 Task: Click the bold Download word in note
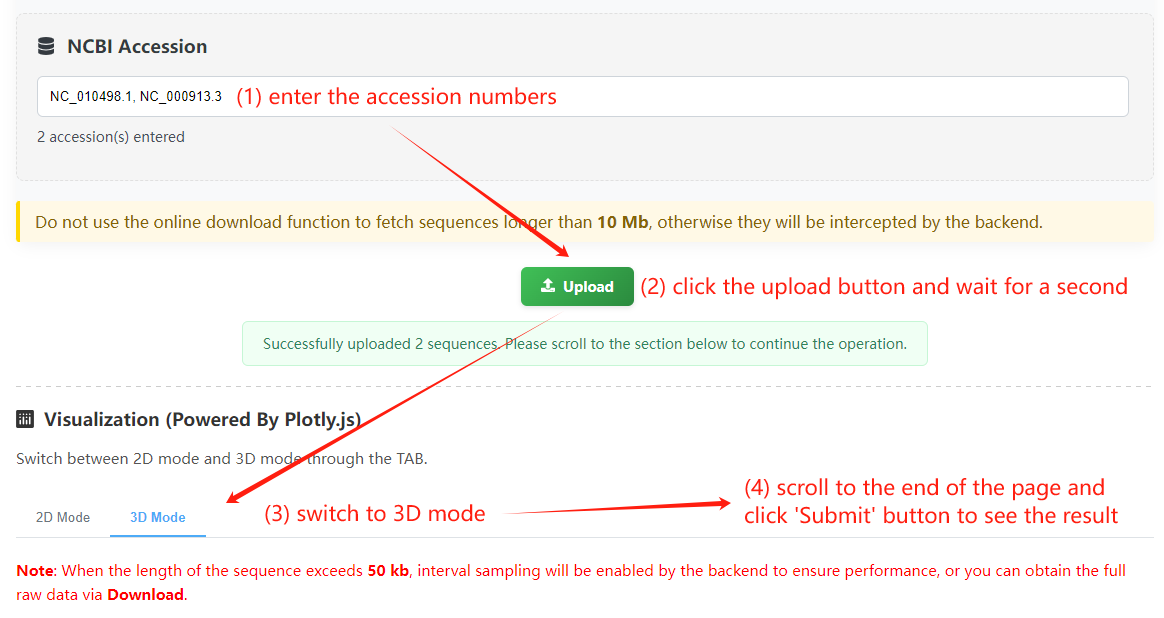tap(146, 594)
